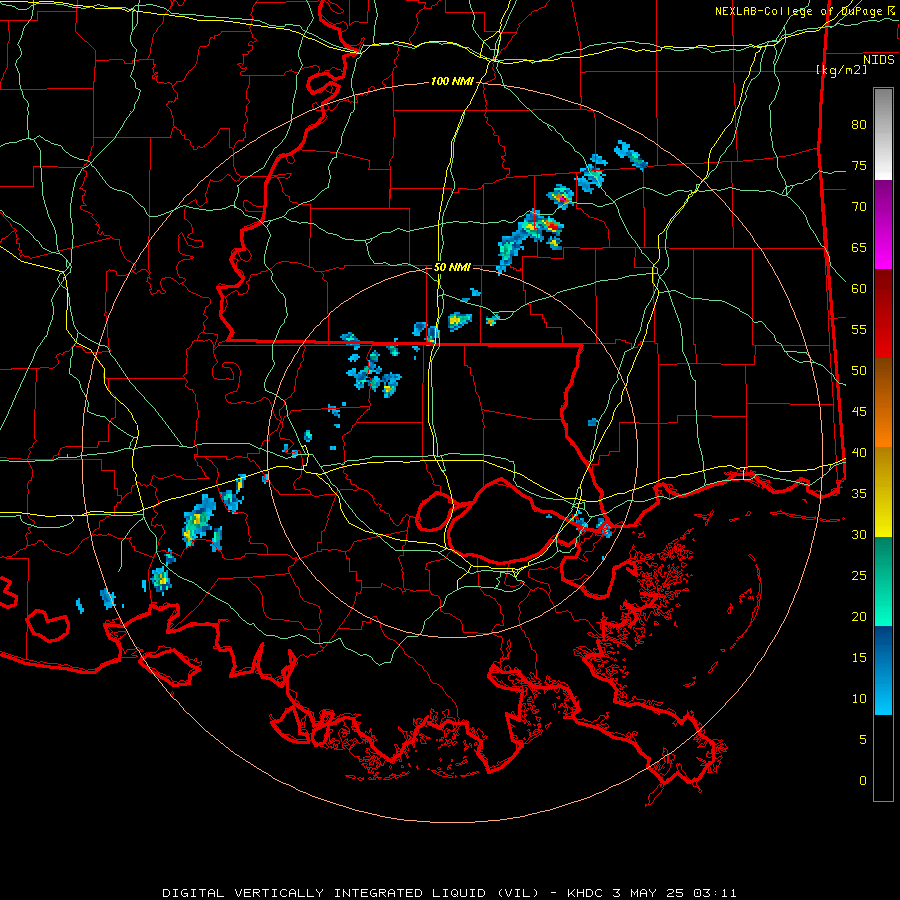Screen dimensions: 900x900
Task: Click the "NIDS" label above the legend
Action: click(x=878, y=59)
